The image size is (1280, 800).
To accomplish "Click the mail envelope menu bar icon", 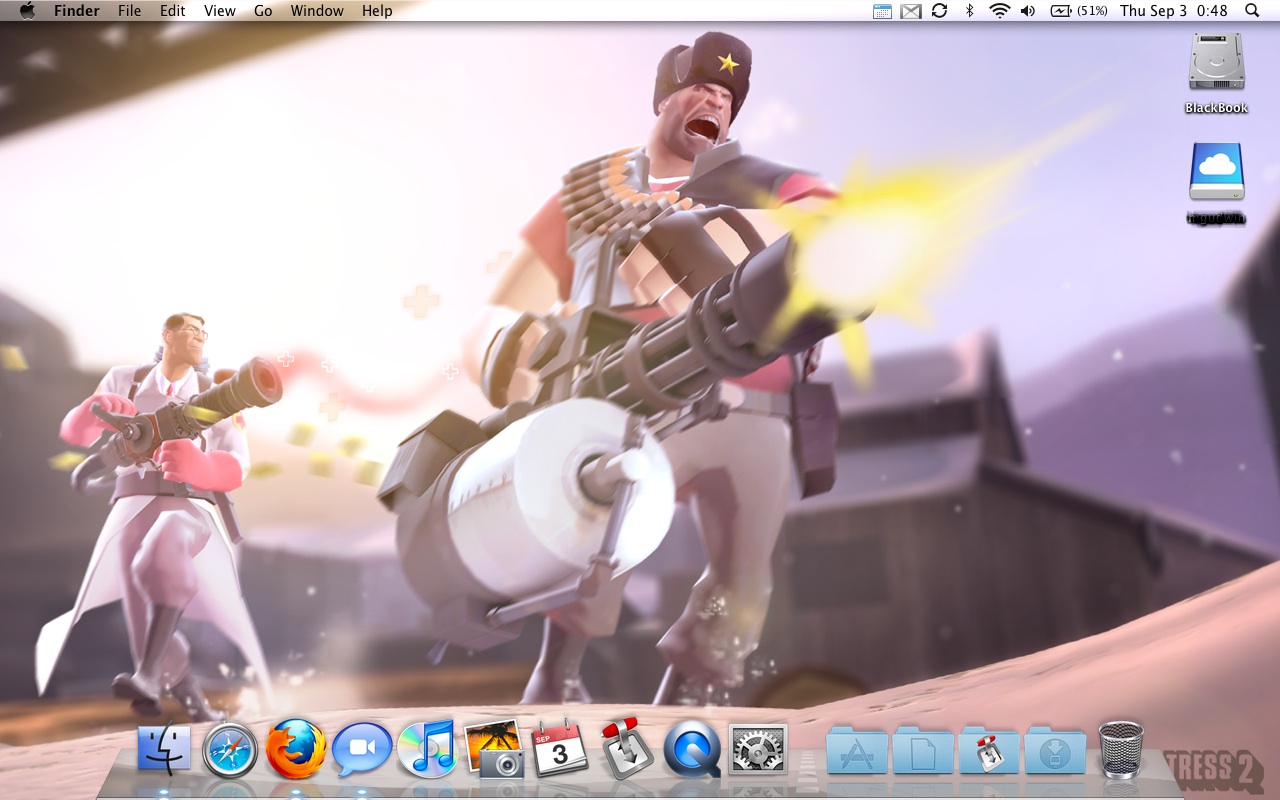I will [x=910, y=11].
